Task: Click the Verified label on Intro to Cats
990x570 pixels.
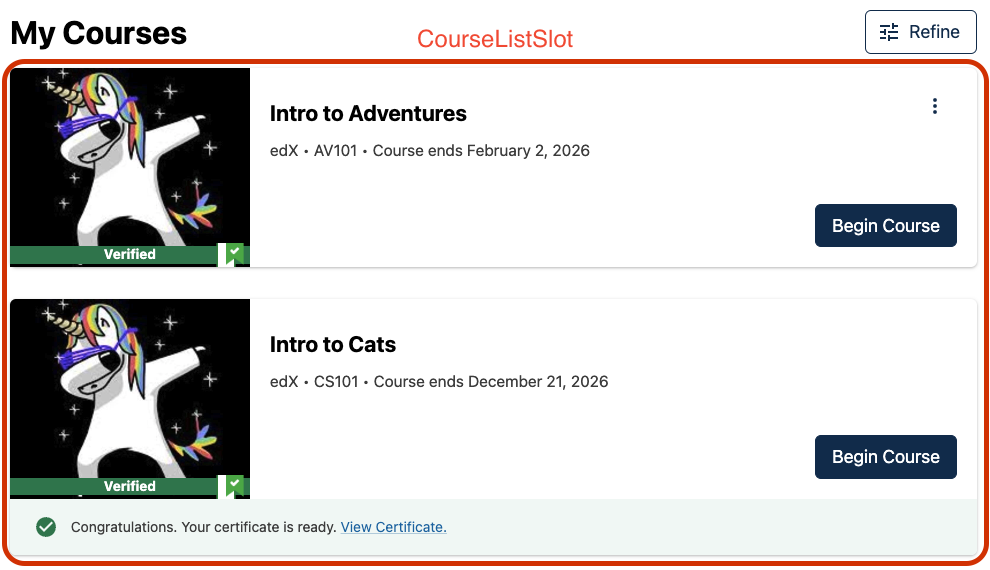Action: pyautogui.click(x=130, y=487)
